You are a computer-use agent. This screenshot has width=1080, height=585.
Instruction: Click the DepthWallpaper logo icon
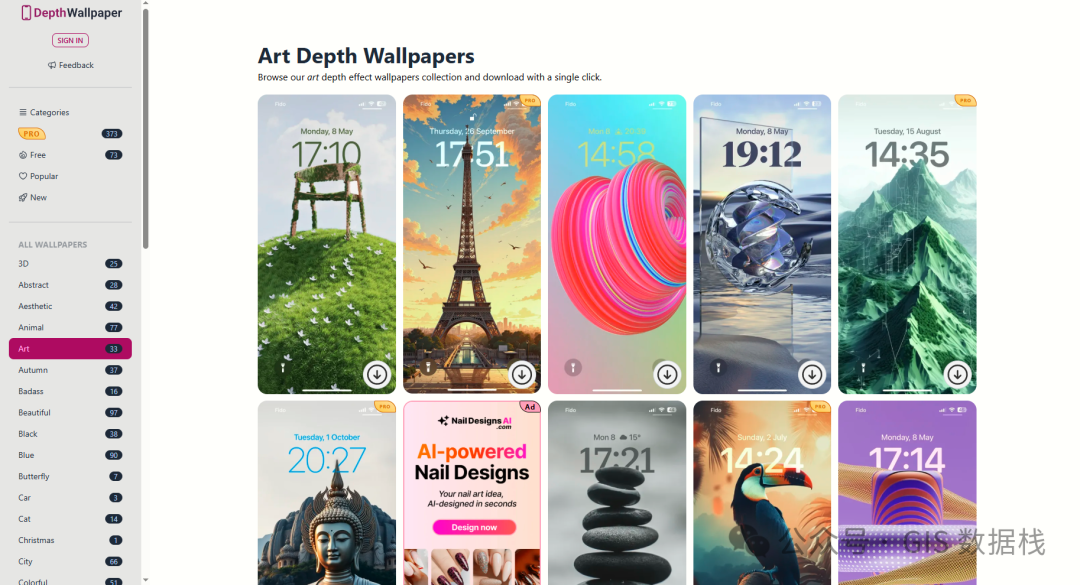coord(25,12)
